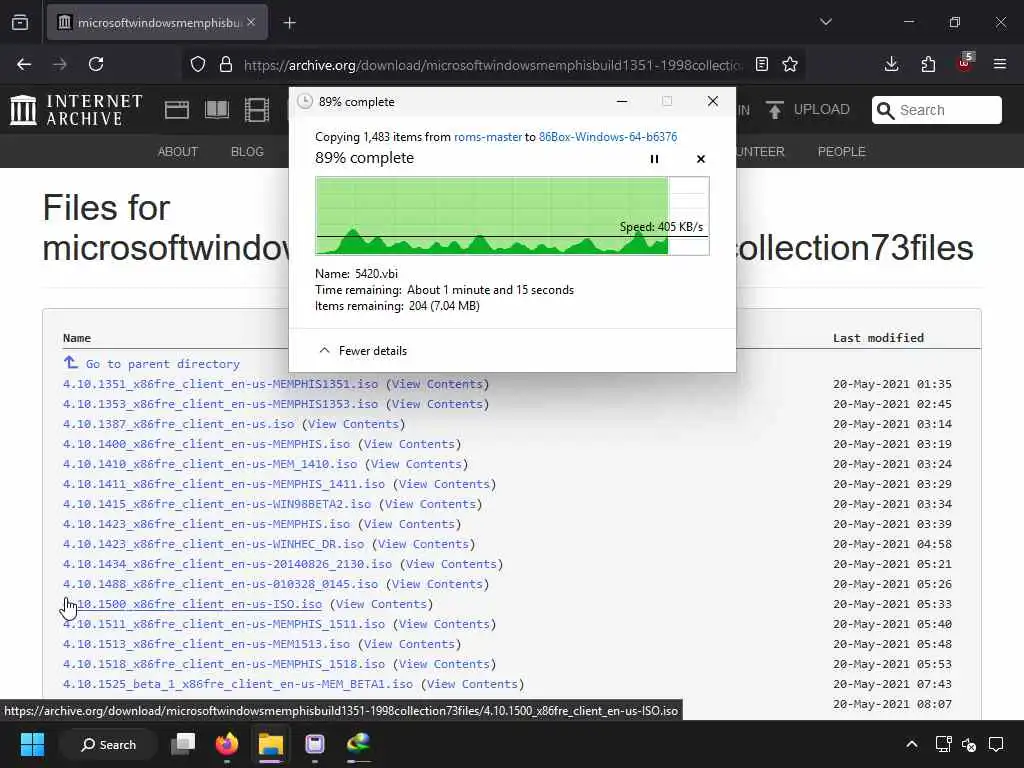Select the Last modified column header
1024x768 pixels.
(x=878, y=338)
